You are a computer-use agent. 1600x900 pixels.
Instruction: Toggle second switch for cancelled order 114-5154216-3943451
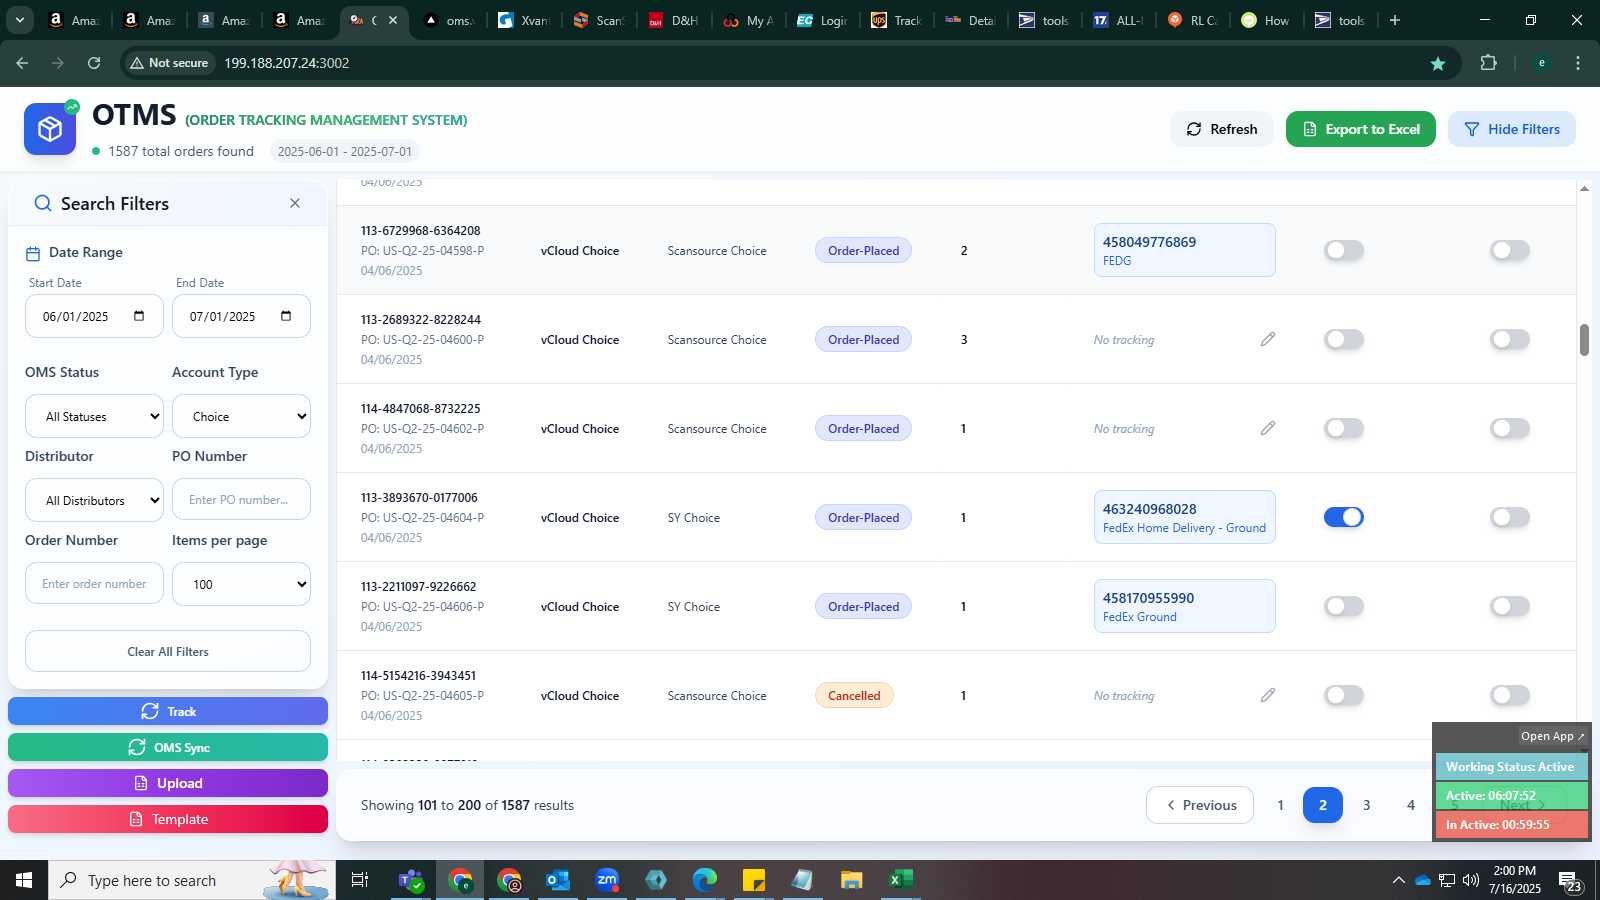[1510, 695]
